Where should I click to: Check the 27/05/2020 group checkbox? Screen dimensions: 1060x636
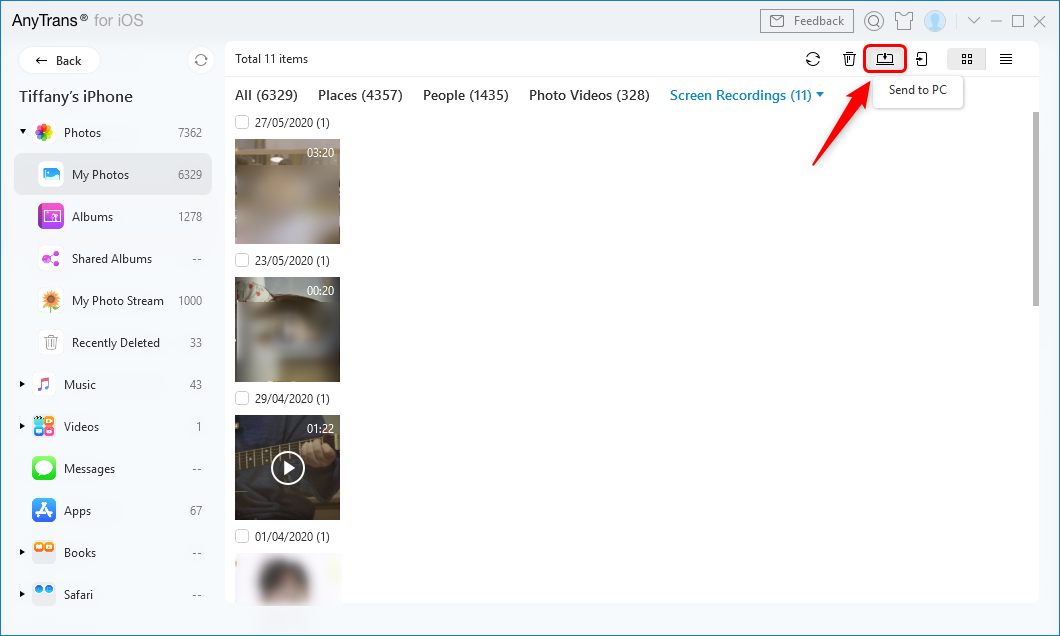click(x=242, y=122)
